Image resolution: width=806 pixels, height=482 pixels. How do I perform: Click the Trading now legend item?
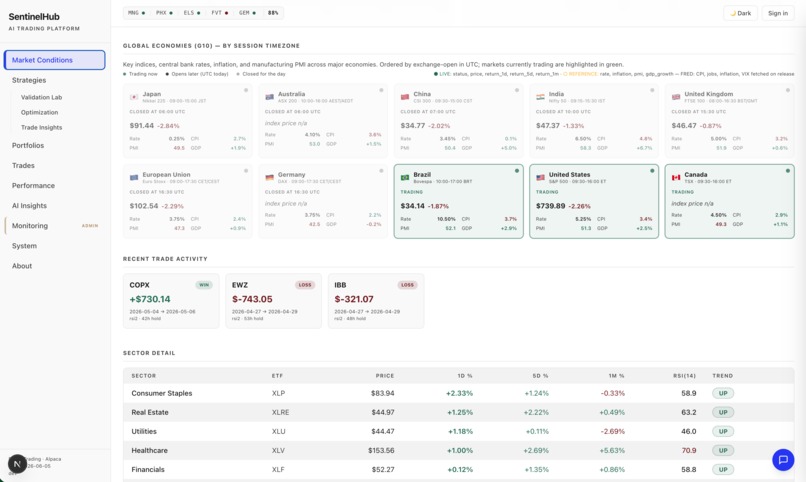(140, 74)
